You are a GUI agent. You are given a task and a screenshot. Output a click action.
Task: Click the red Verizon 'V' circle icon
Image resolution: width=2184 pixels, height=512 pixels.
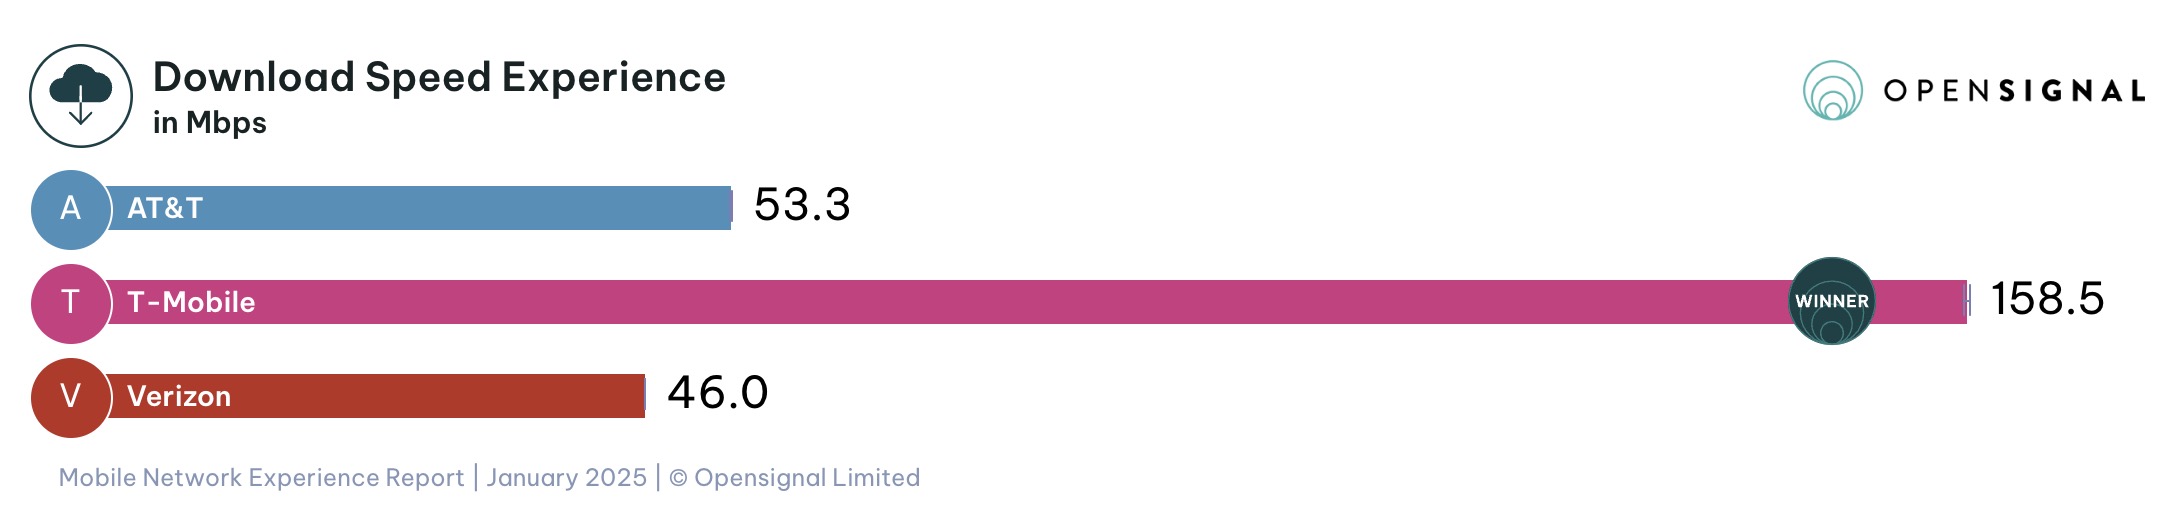tap(70, 397)
